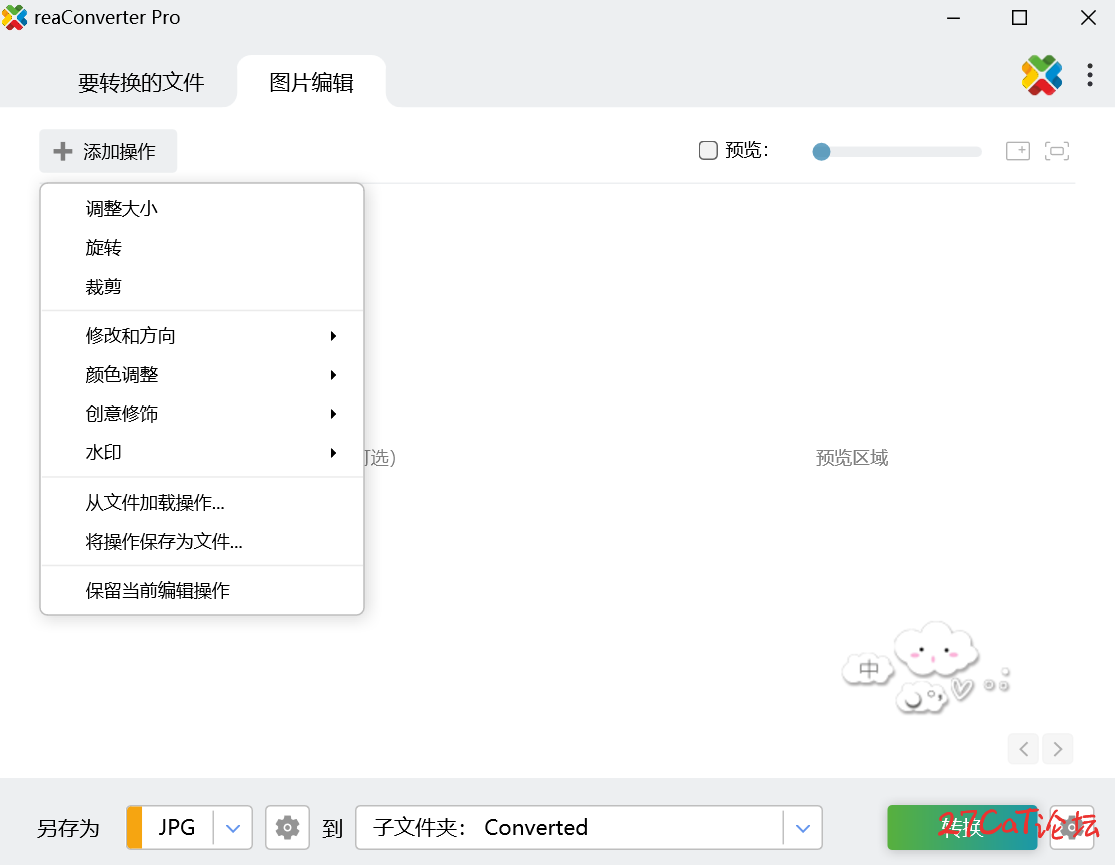Click the preview zoom slider handle
Viewport: 1115px width, 865px height.
(x=821, y=152)
